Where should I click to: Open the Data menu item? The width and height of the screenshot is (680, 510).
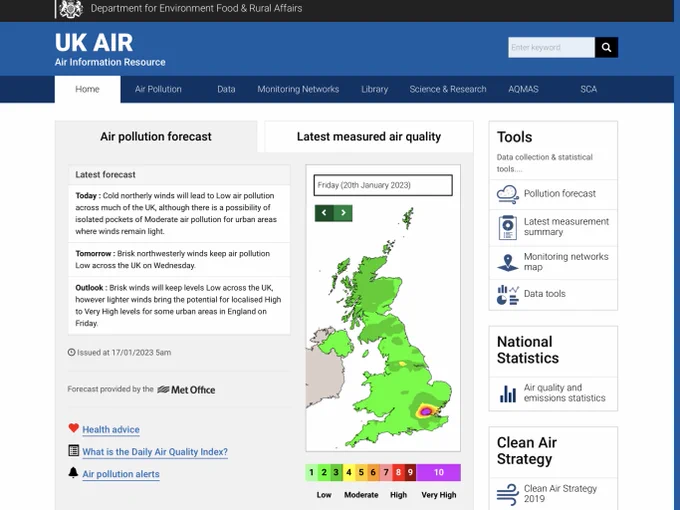coord(226,89)
